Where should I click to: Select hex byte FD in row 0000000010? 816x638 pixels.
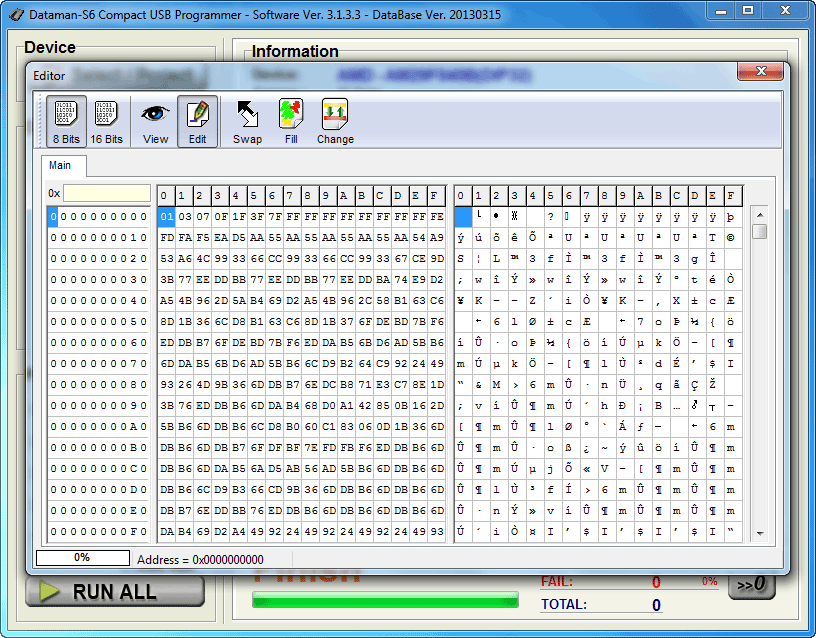(x=167, y=237)
